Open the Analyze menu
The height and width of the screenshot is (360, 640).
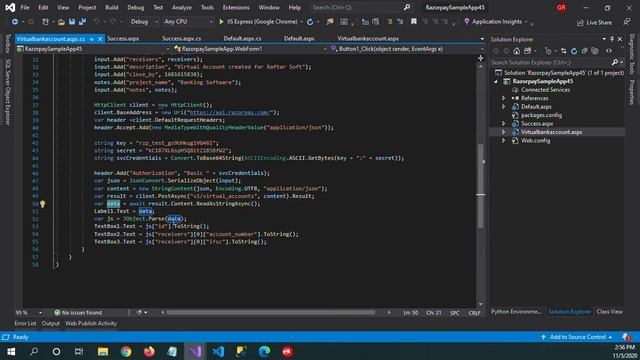(182, 8)
